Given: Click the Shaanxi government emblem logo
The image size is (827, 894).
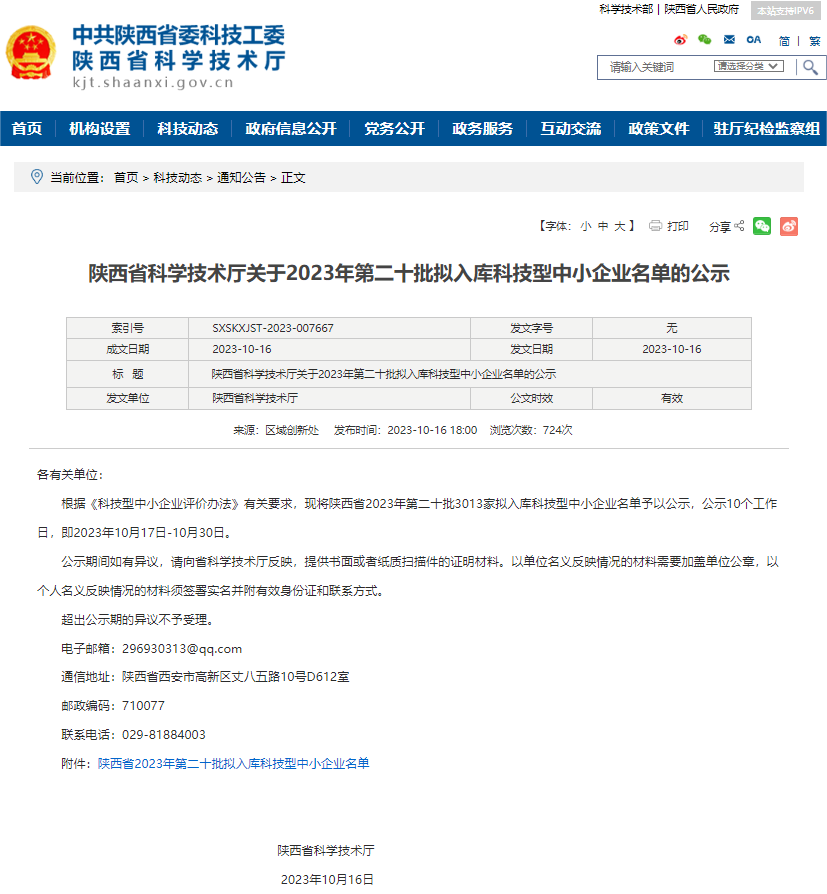Looking at the screenshot, I should (31, 54).
